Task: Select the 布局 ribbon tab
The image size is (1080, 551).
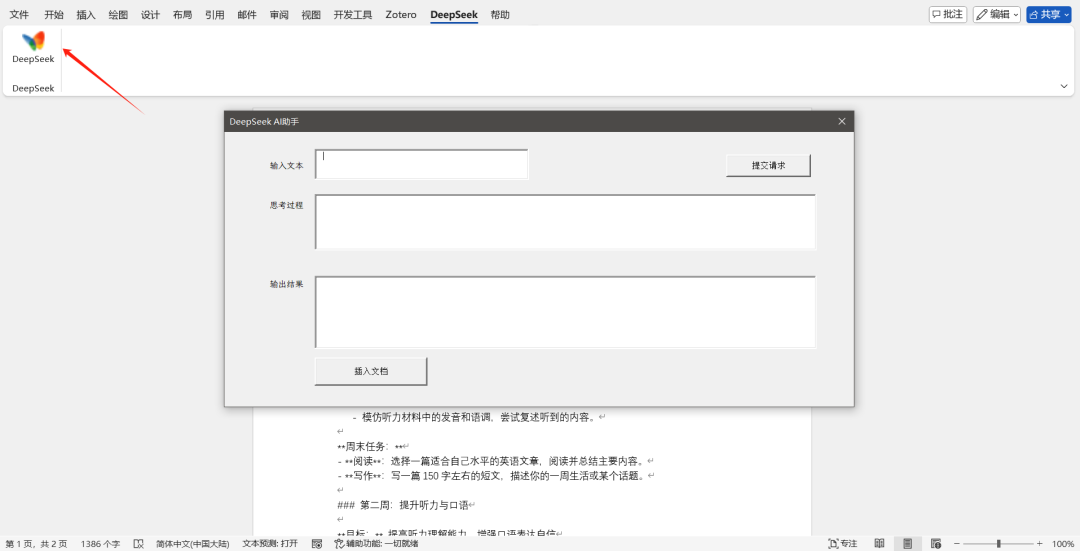Action: 183,14
